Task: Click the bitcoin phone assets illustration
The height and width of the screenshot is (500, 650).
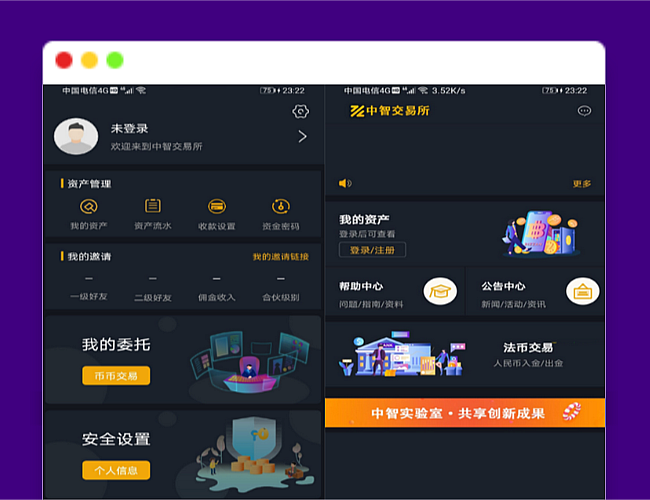Action: [x=541, y=233]
